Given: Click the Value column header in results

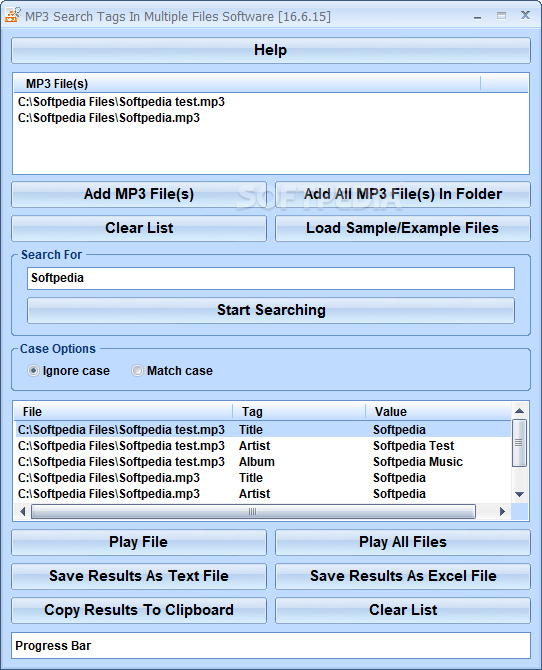Looking at the screenshot, I should pos(439,412).
